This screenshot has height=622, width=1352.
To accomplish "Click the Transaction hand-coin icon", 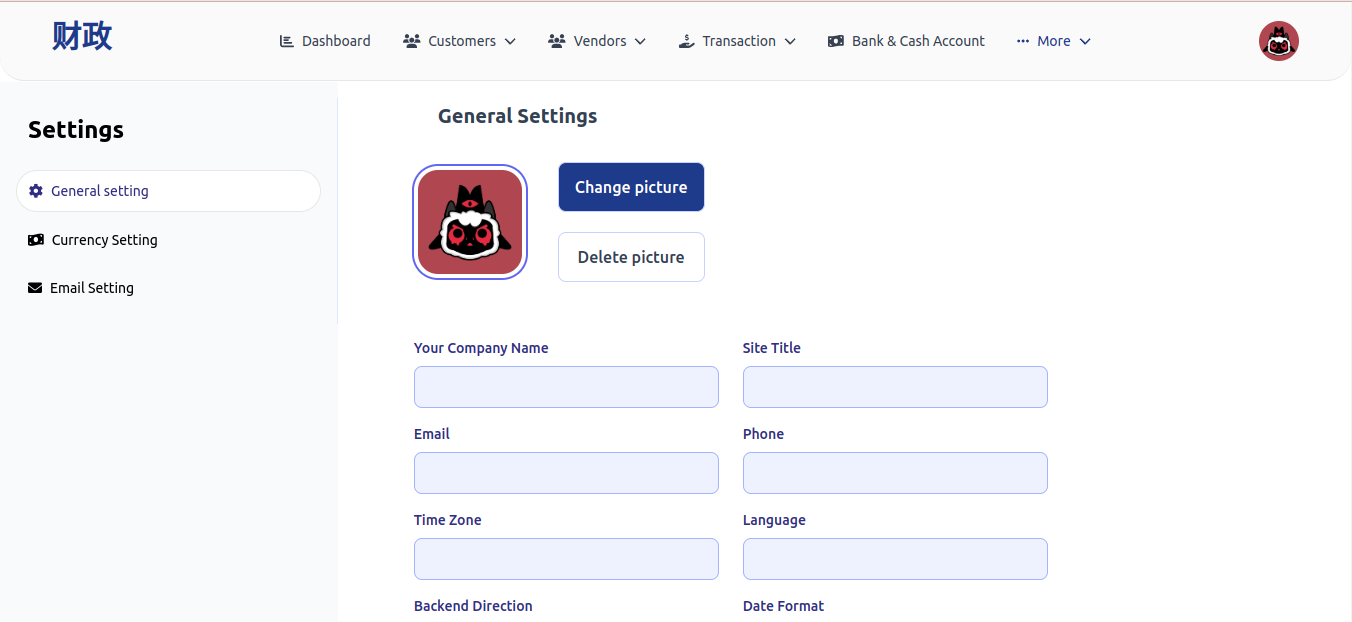I will 686,41.
